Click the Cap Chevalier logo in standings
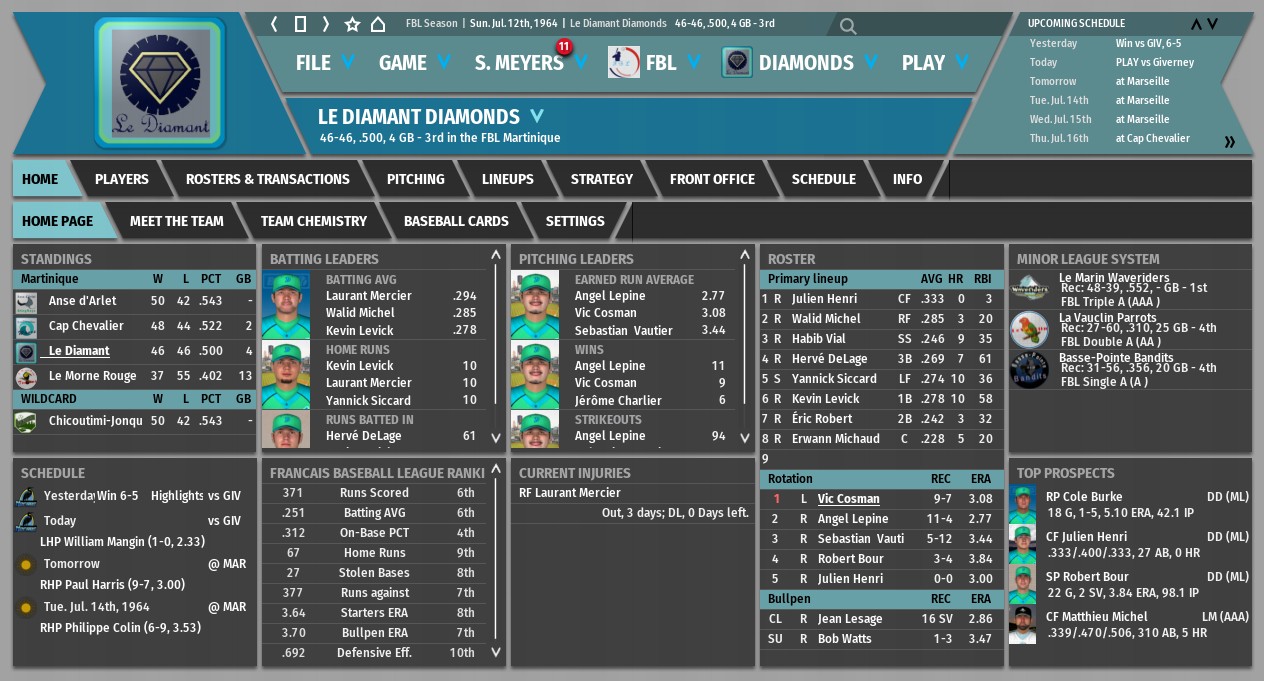Screen dimensions: 1264x681 coord(26,327)
